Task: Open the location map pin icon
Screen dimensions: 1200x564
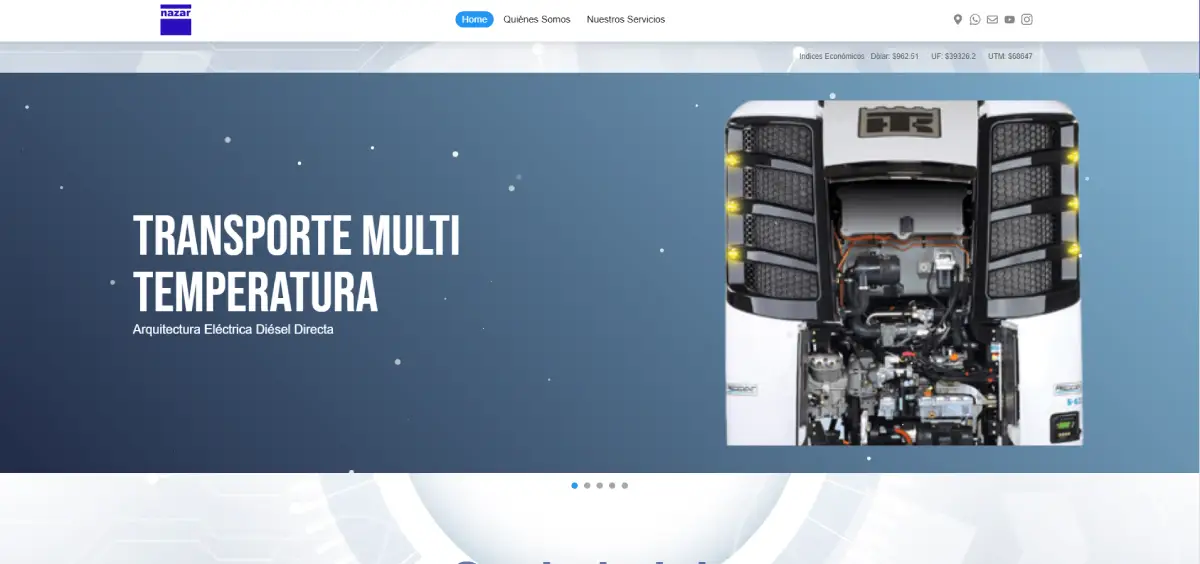Action: (x=958, y=19)
